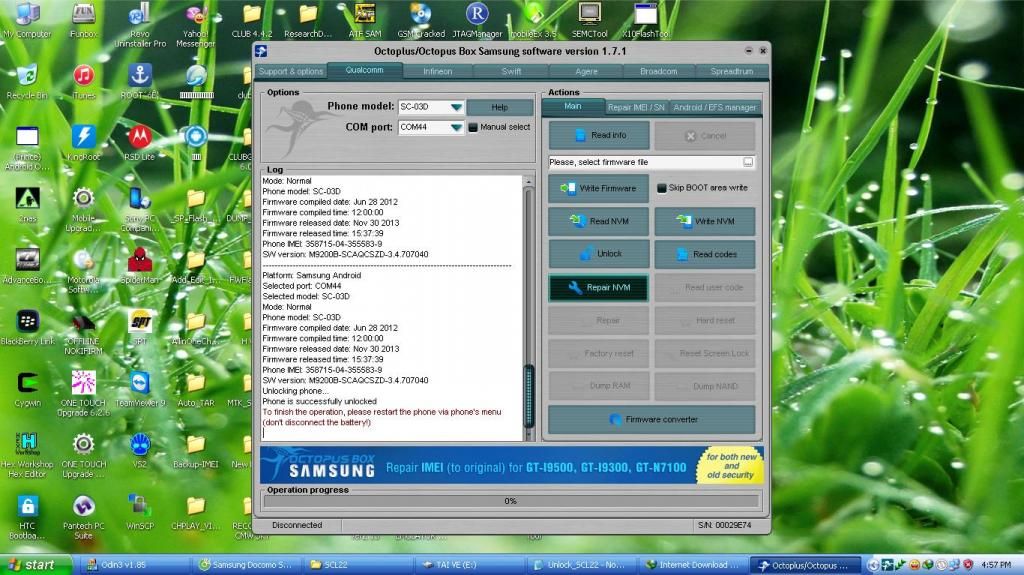
Task: Open WinSCP desktop icon
Action: click(x=140, y=512)
